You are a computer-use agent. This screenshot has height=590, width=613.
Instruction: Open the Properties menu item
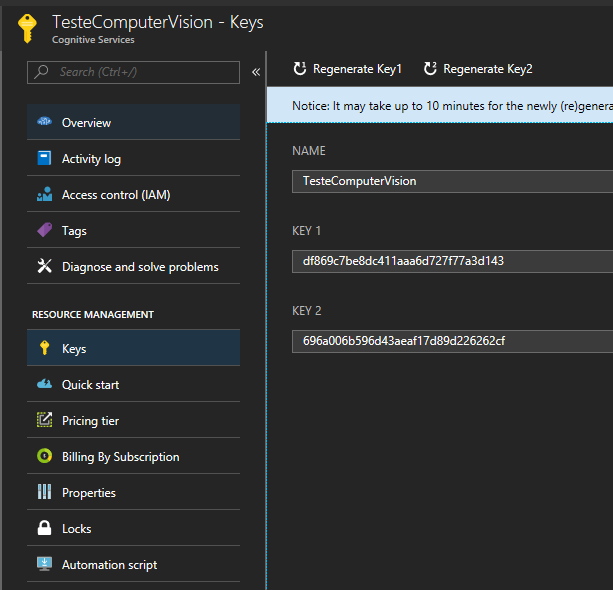[133, 492]
